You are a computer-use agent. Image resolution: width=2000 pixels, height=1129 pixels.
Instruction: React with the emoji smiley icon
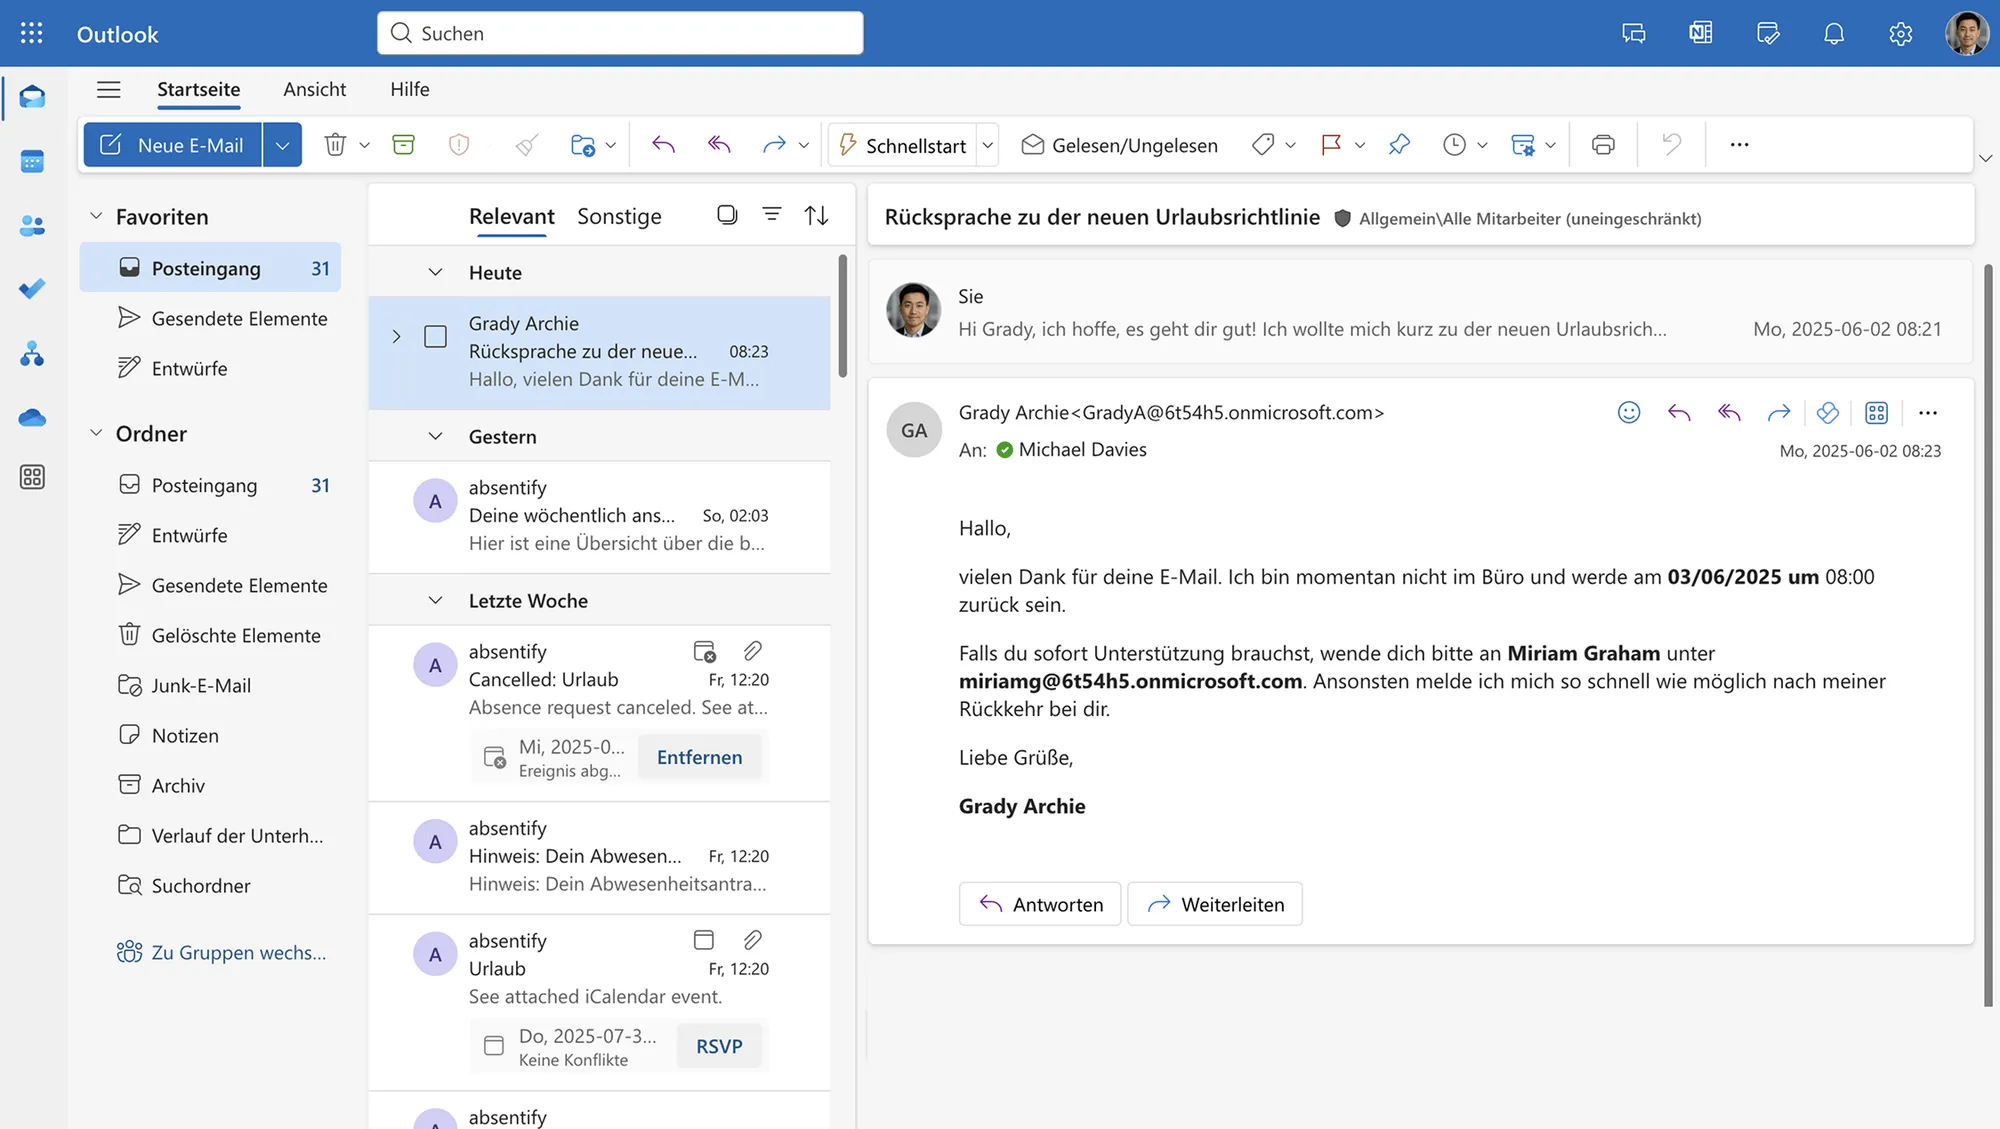pos(1629,412)
